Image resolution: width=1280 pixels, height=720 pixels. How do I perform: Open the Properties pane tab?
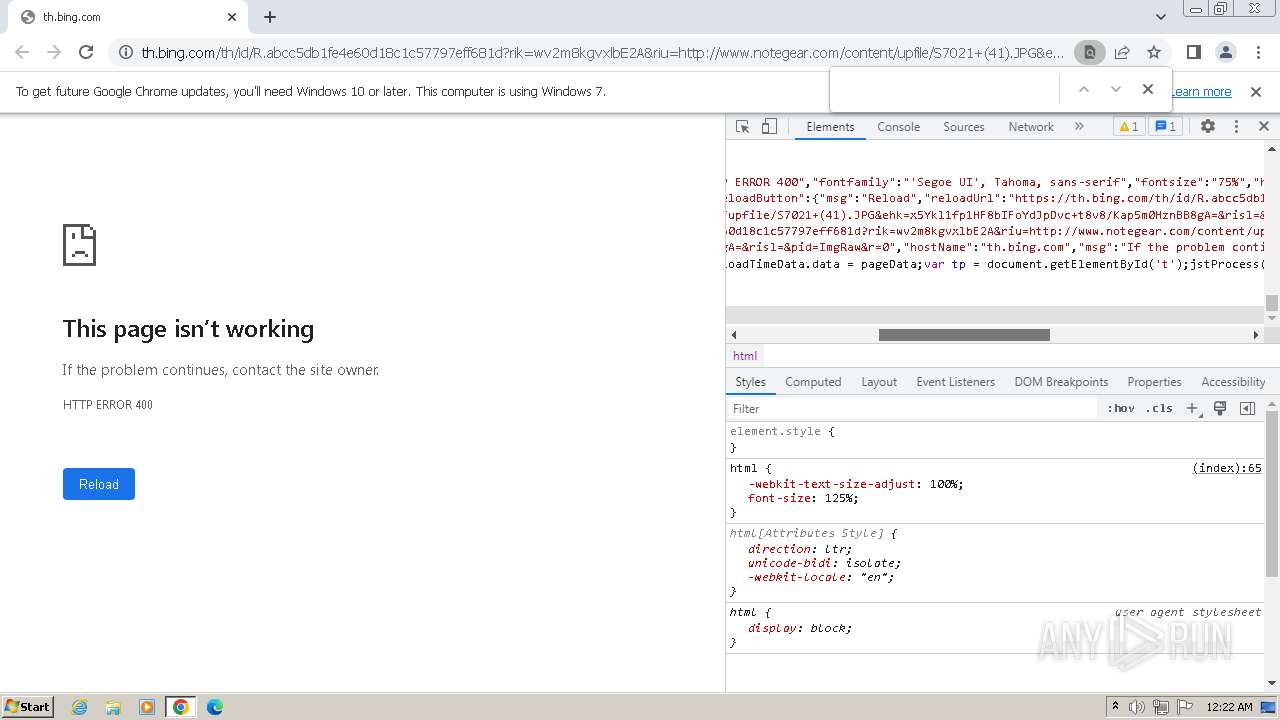pyautogui.click(x=1154, y=382)
